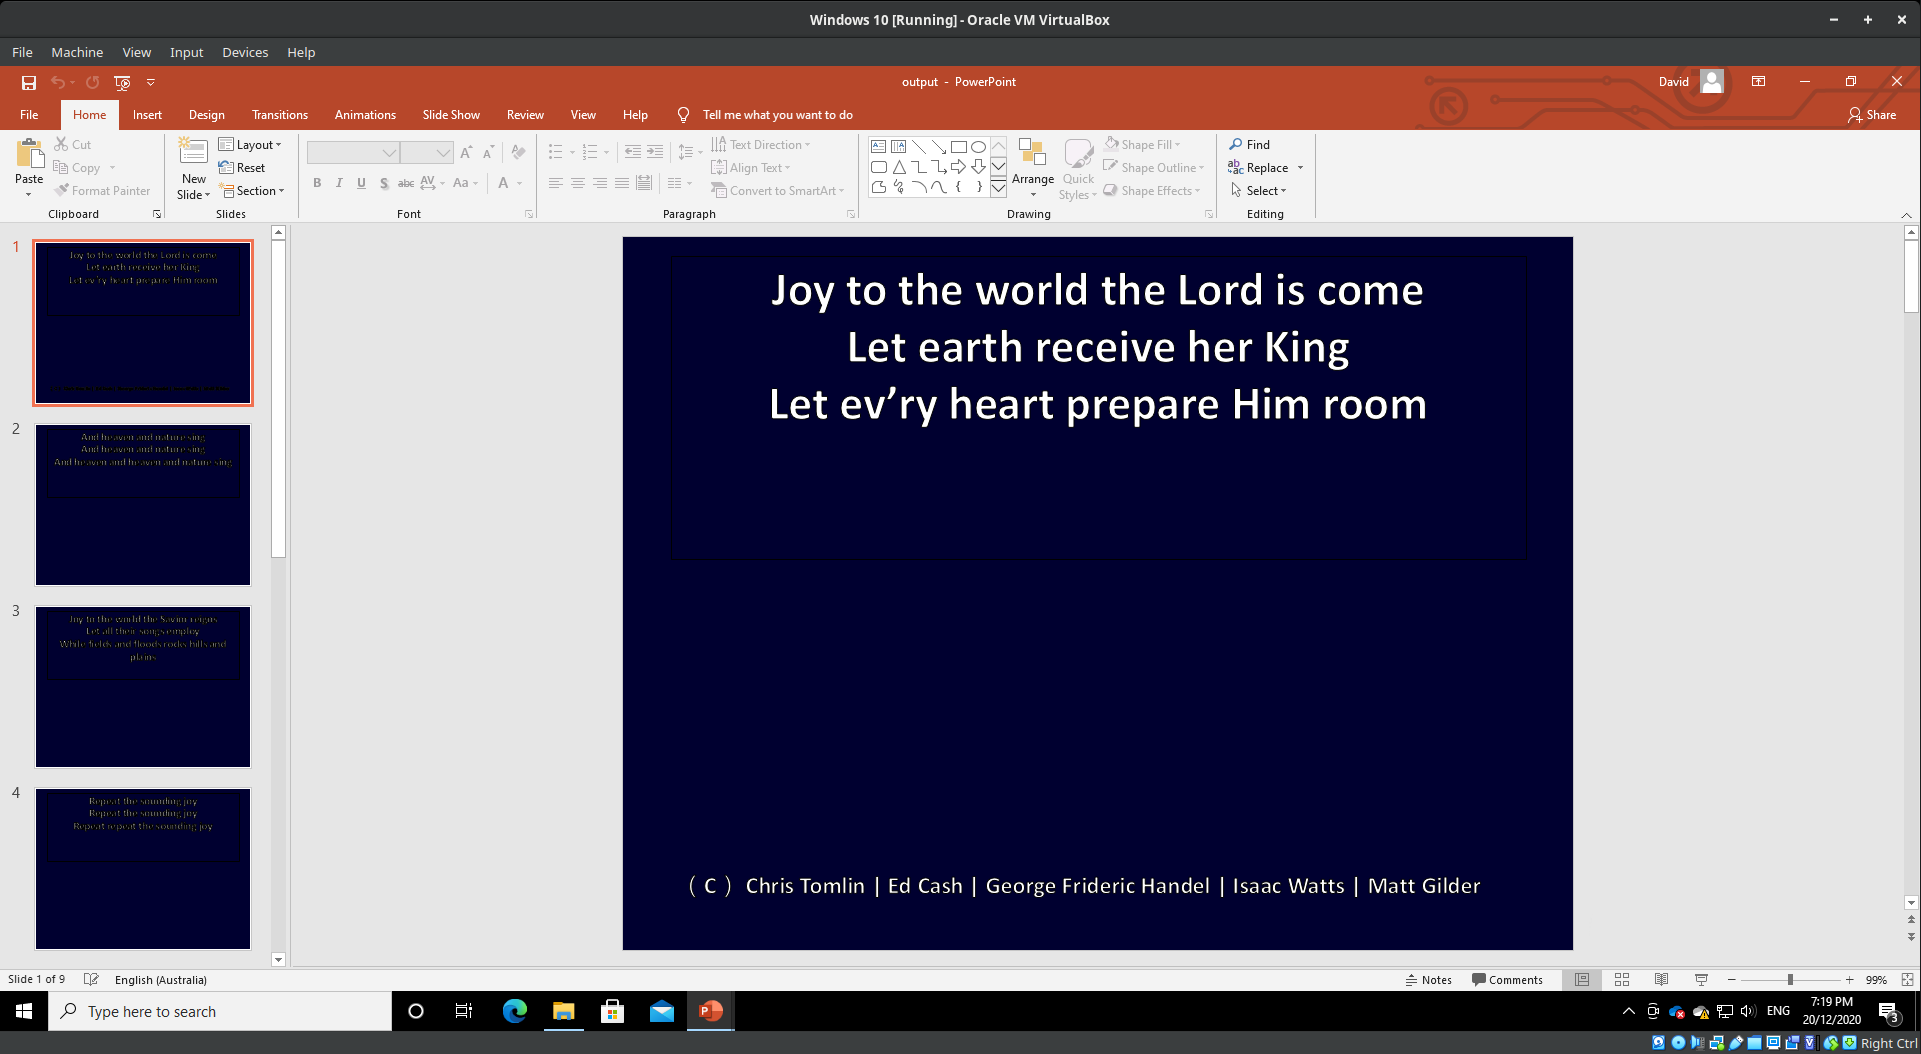Screen dimensions: 1921x1054
Task: Click the zoom out minus button
Action: click(x=1732, y=980)
